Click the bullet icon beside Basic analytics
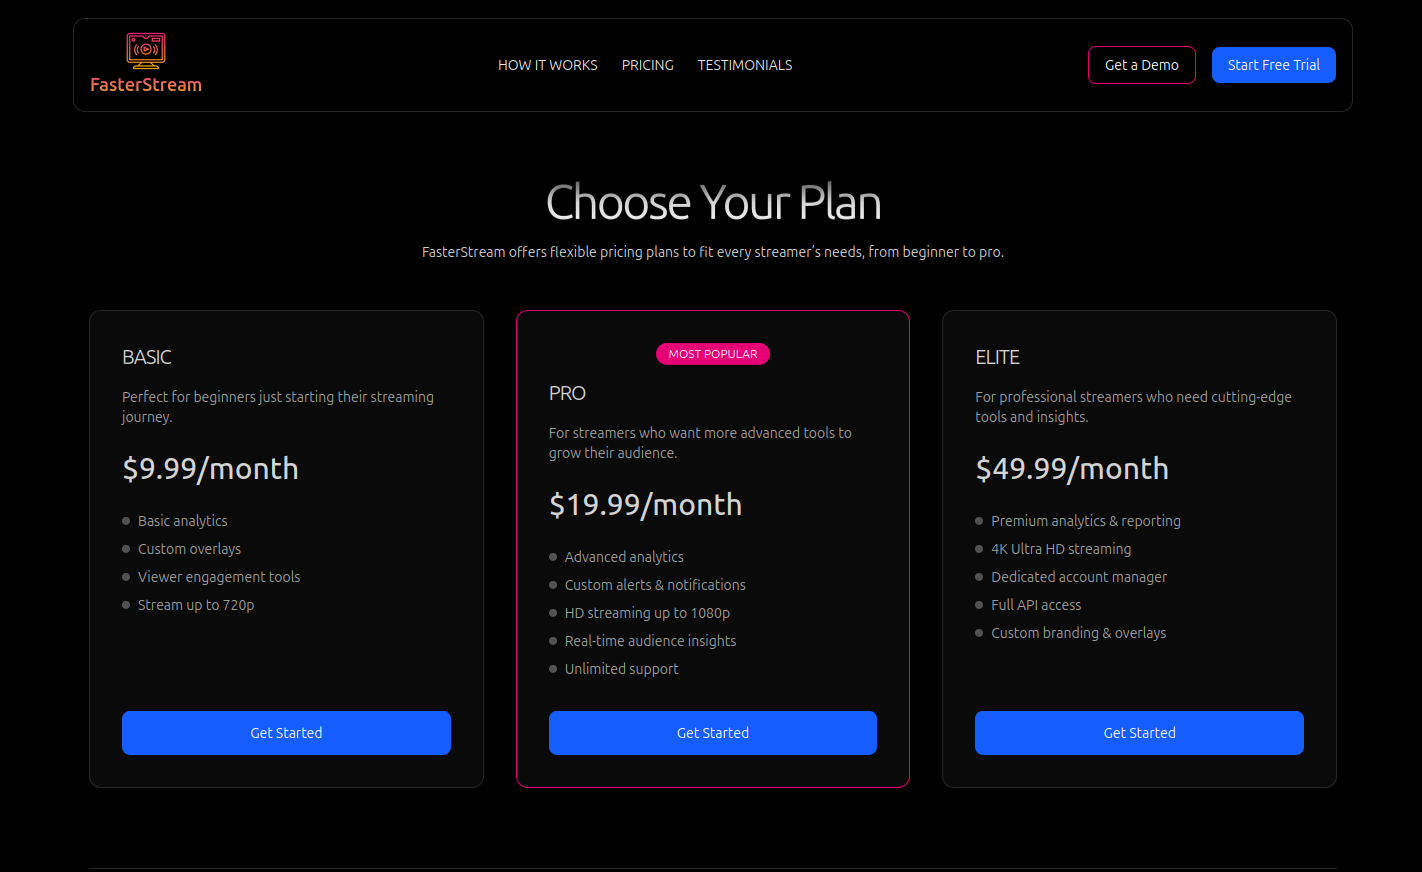1422x872 pixels. (x=126, y=521)
